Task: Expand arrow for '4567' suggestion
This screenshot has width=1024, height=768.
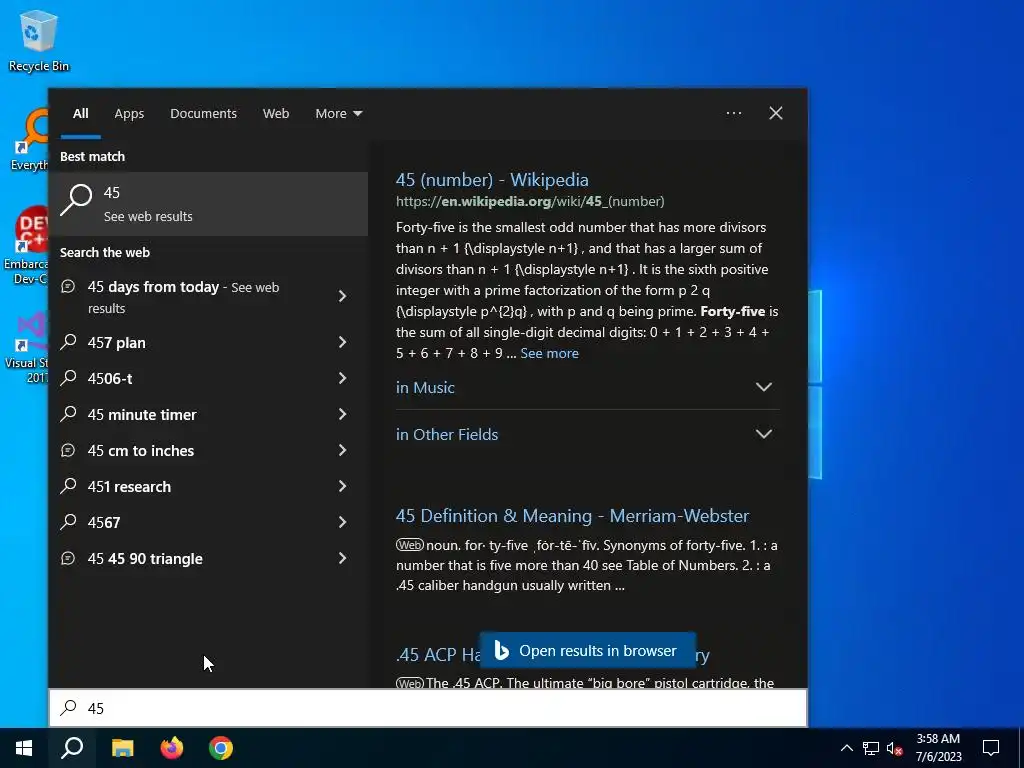Action: click(342, 522)
